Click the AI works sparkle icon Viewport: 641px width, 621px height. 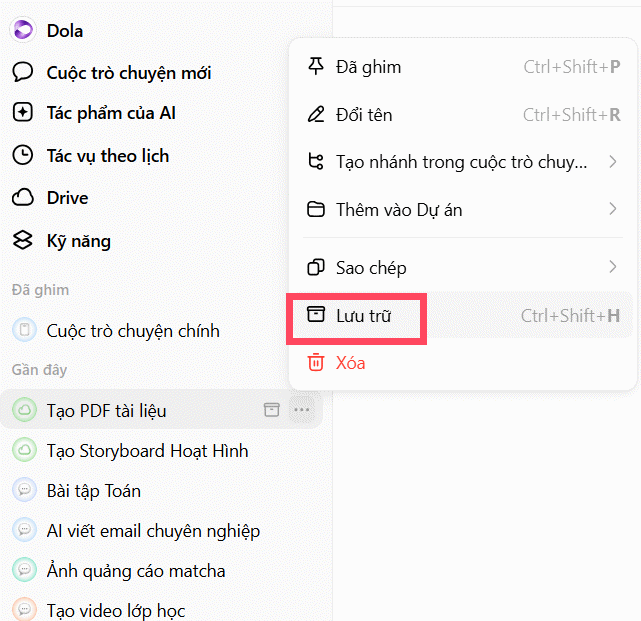click(22, 112)
